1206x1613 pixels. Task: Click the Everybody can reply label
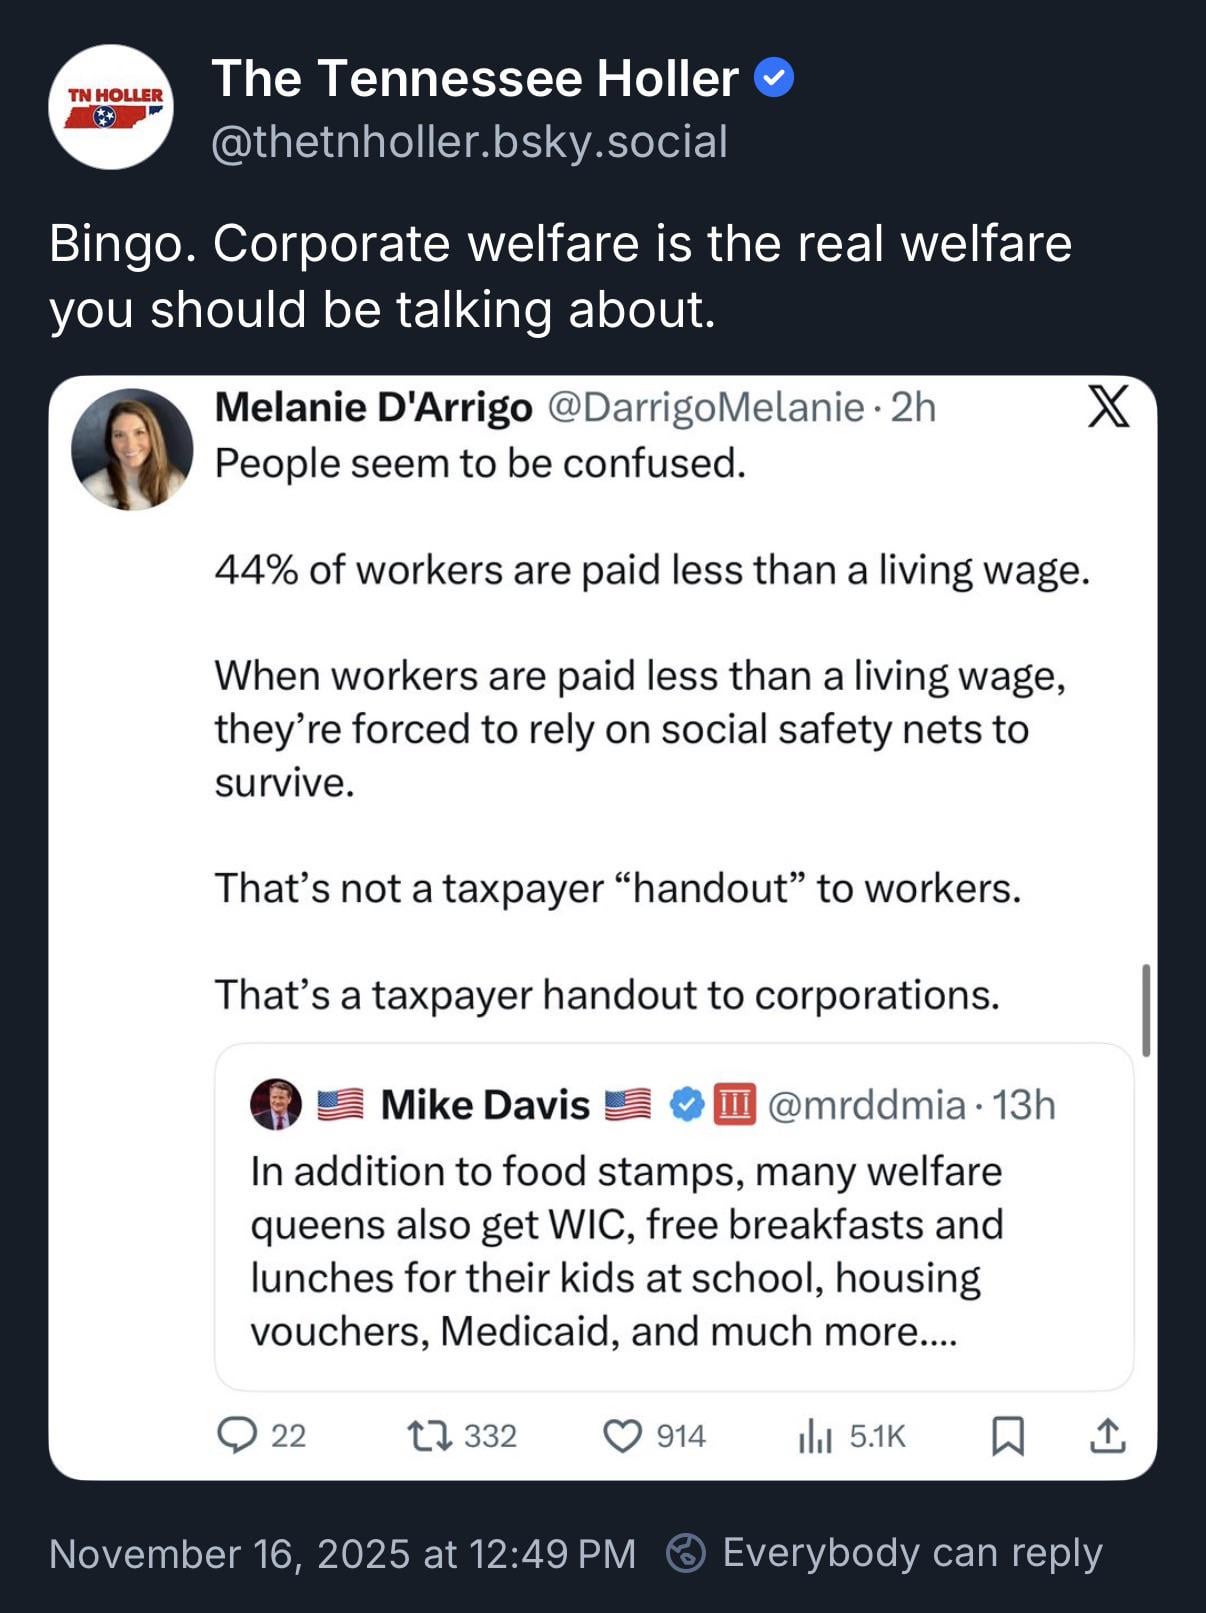point(912,1553)
